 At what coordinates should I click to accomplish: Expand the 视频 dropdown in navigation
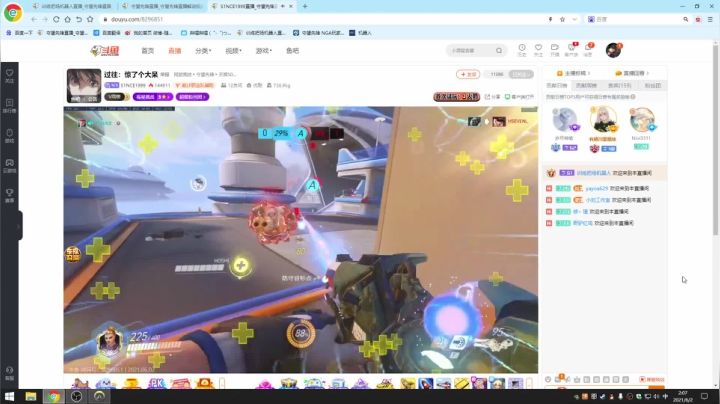233,50
